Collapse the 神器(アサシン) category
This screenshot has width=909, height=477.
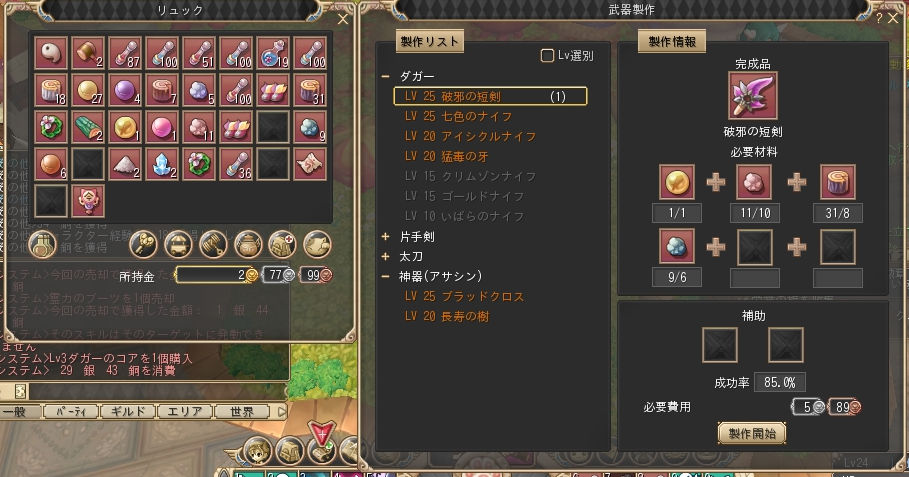pos(386,276)
